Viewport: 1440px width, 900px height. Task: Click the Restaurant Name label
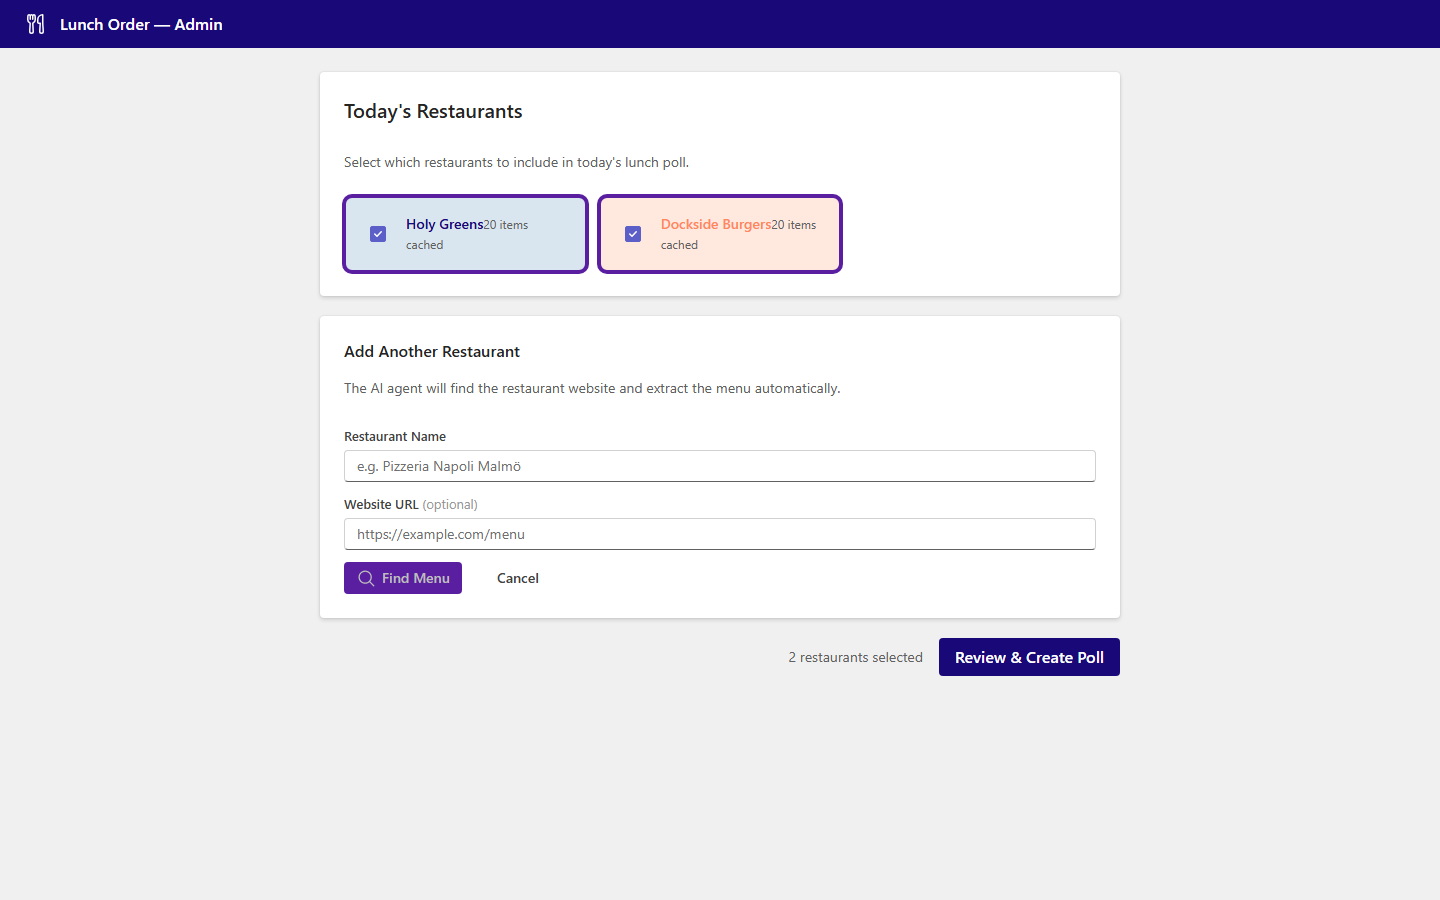click(x=395, y=436)
